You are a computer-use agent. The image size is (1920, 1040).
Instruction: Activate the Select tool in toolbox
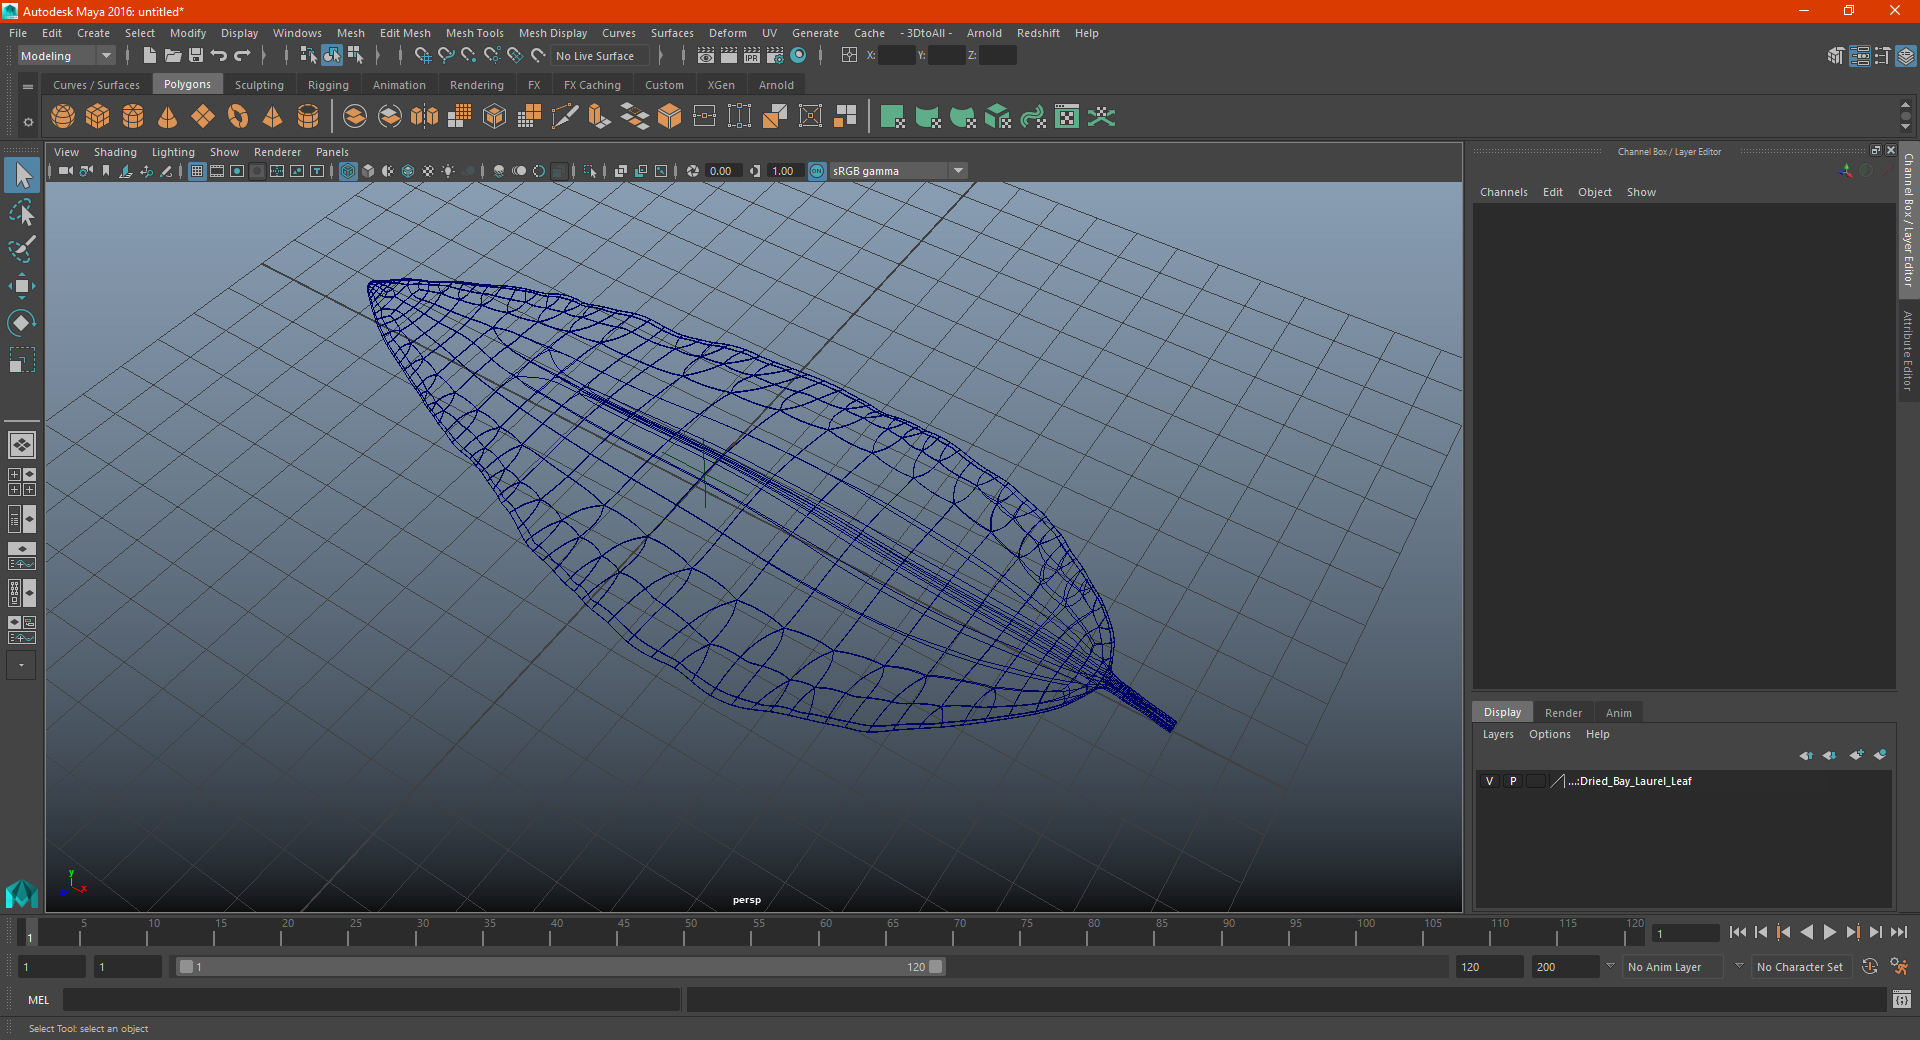pos(22,176)
